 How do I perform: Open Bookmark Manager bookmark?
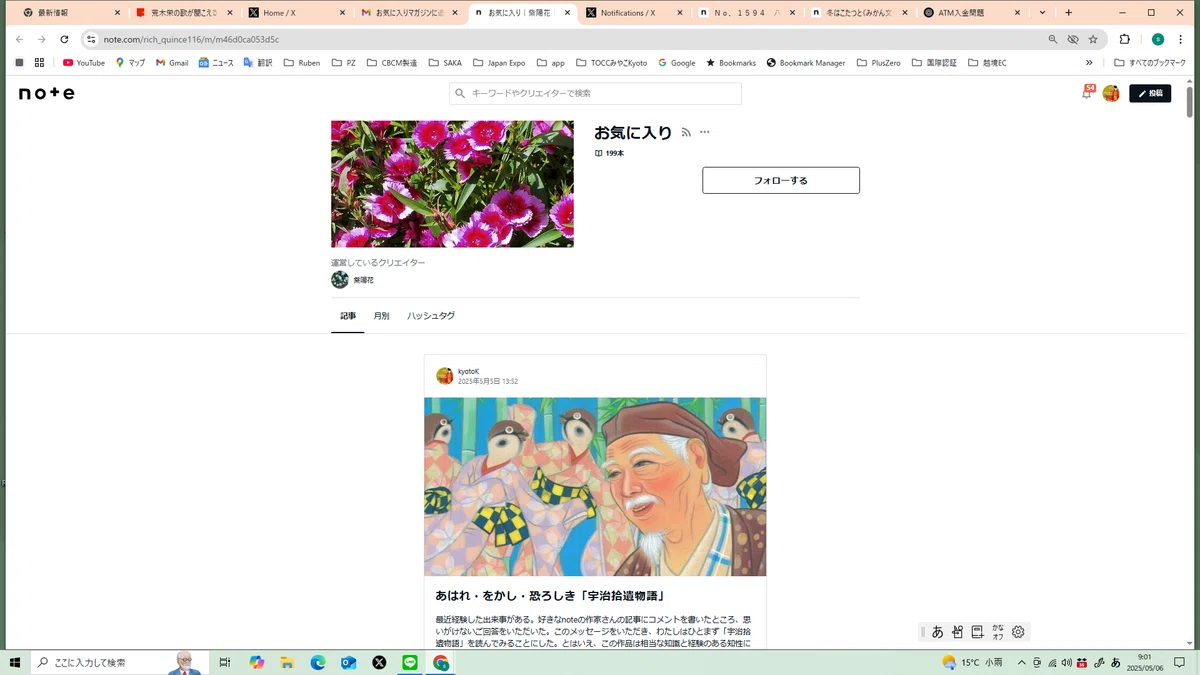[x=806, y=62]
